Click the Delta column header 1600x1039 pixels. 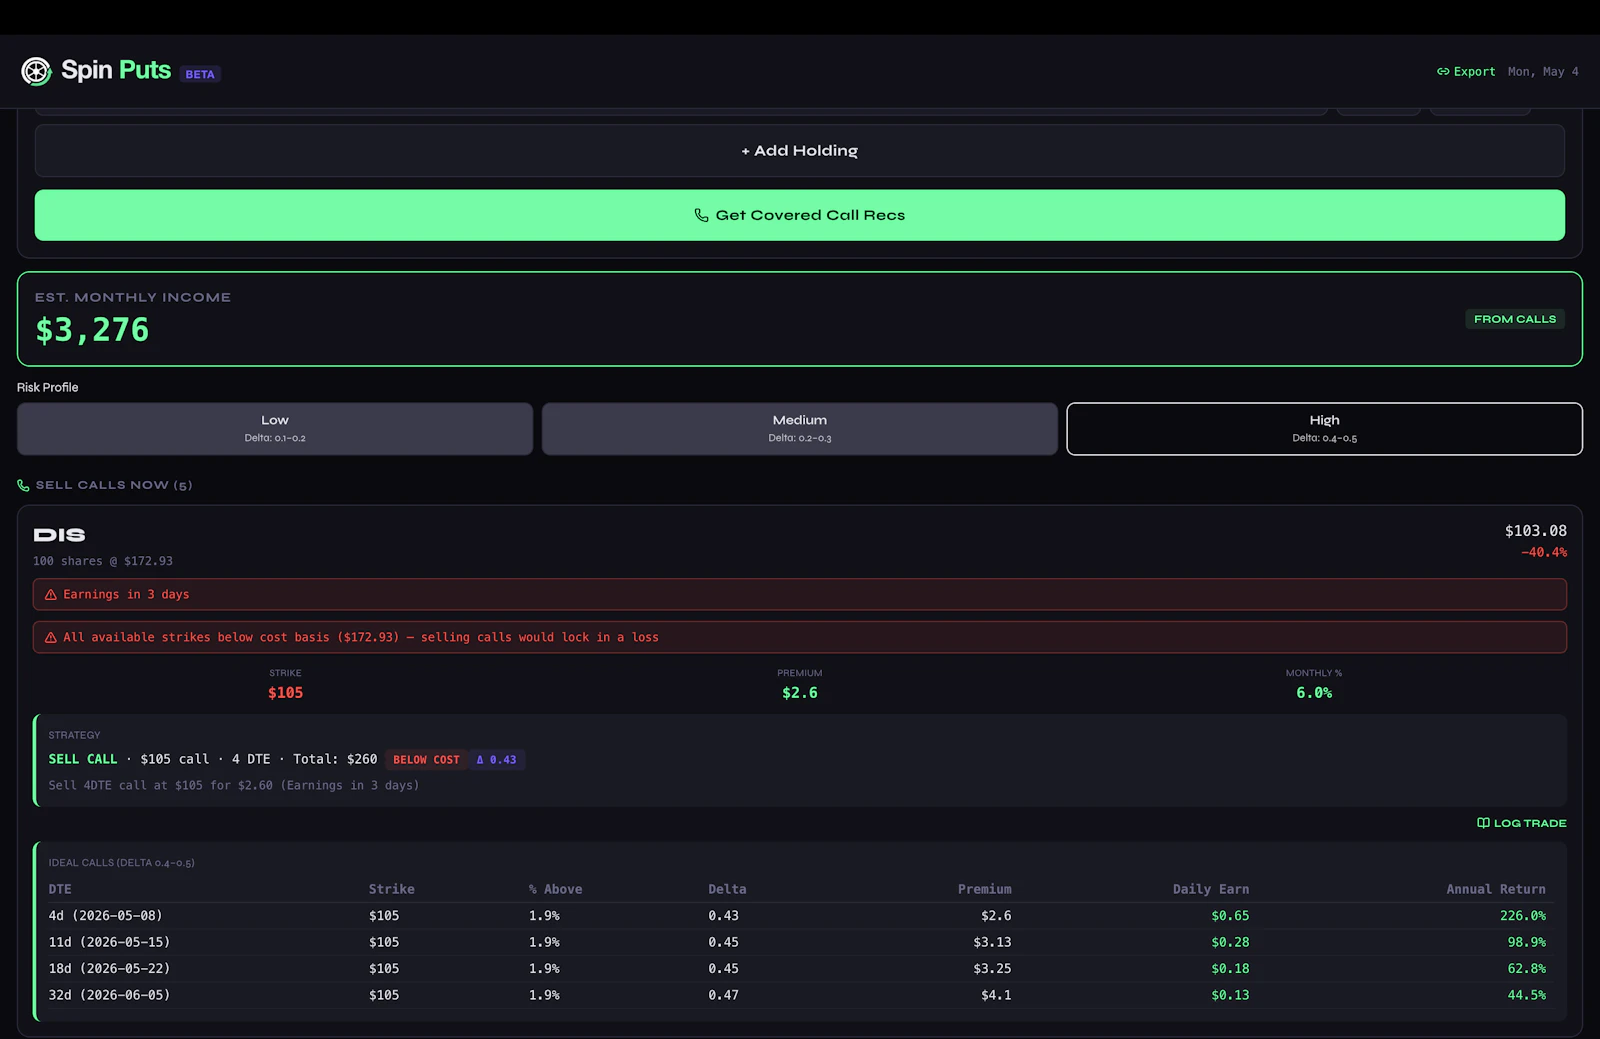pos(727,889)
